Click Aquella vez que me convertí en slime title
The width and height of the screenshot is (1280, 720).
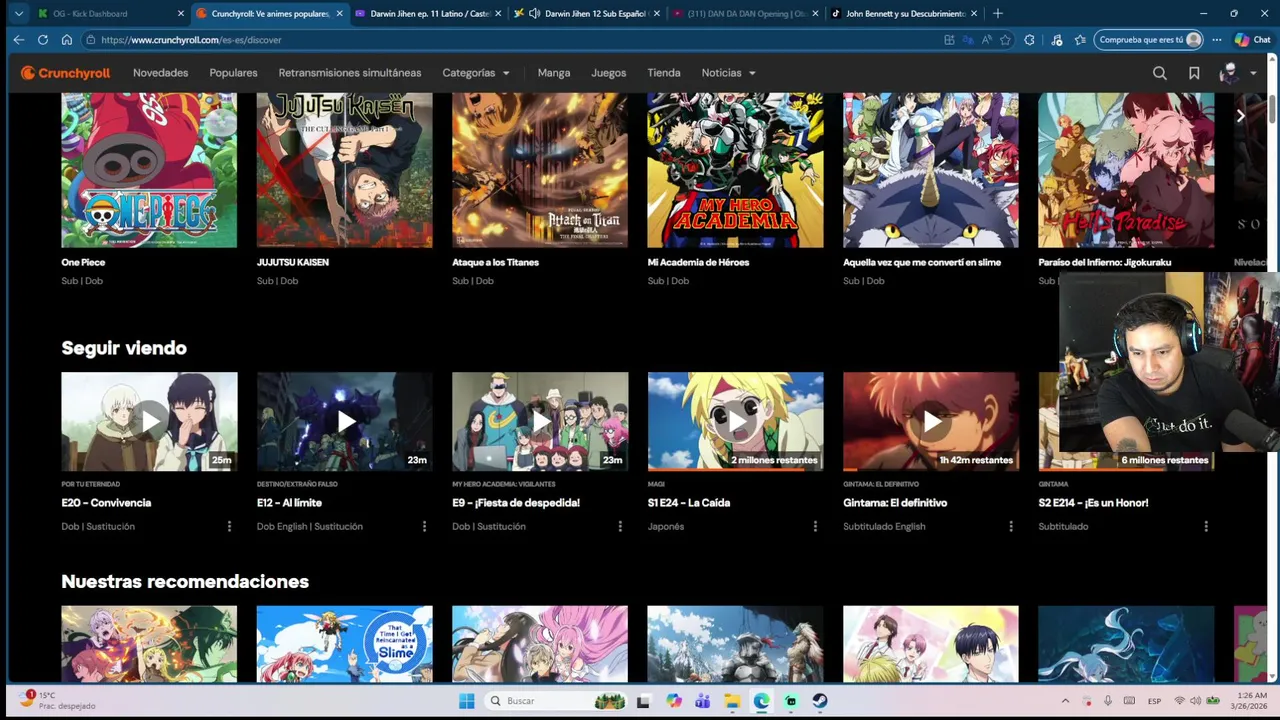point(922,262)
